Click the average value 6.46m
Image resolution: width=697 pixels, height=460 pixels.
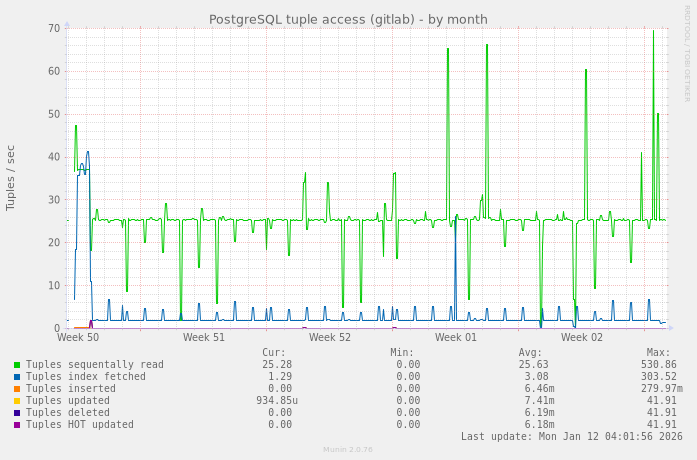pyautogui.click(x=540, y=388)
